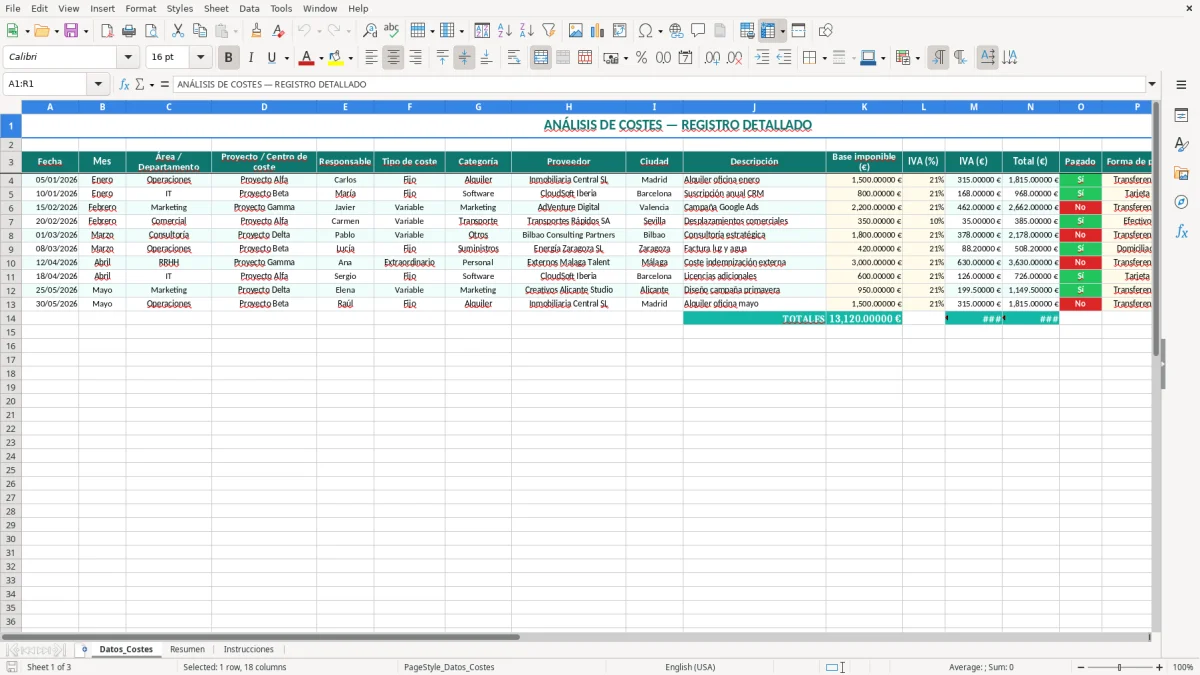
Task: Insert special character omega icon
Action: coord(646,31)
